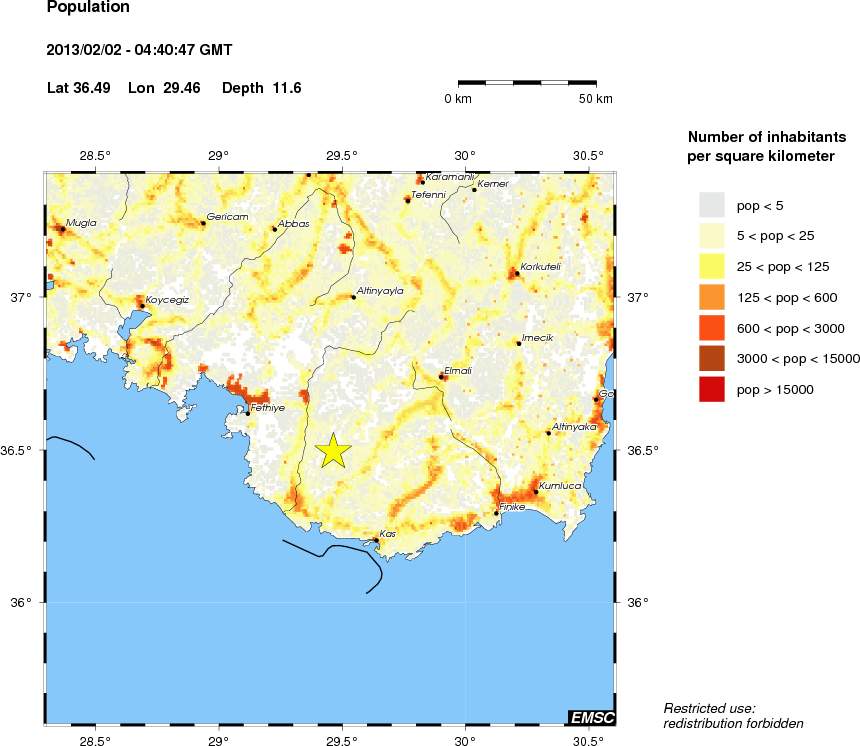Image resolution: width=860 pixels, height=746 pixels.
Task: Select the '125 < pop < 600' orange swatch
Action: tap(711, 297)
